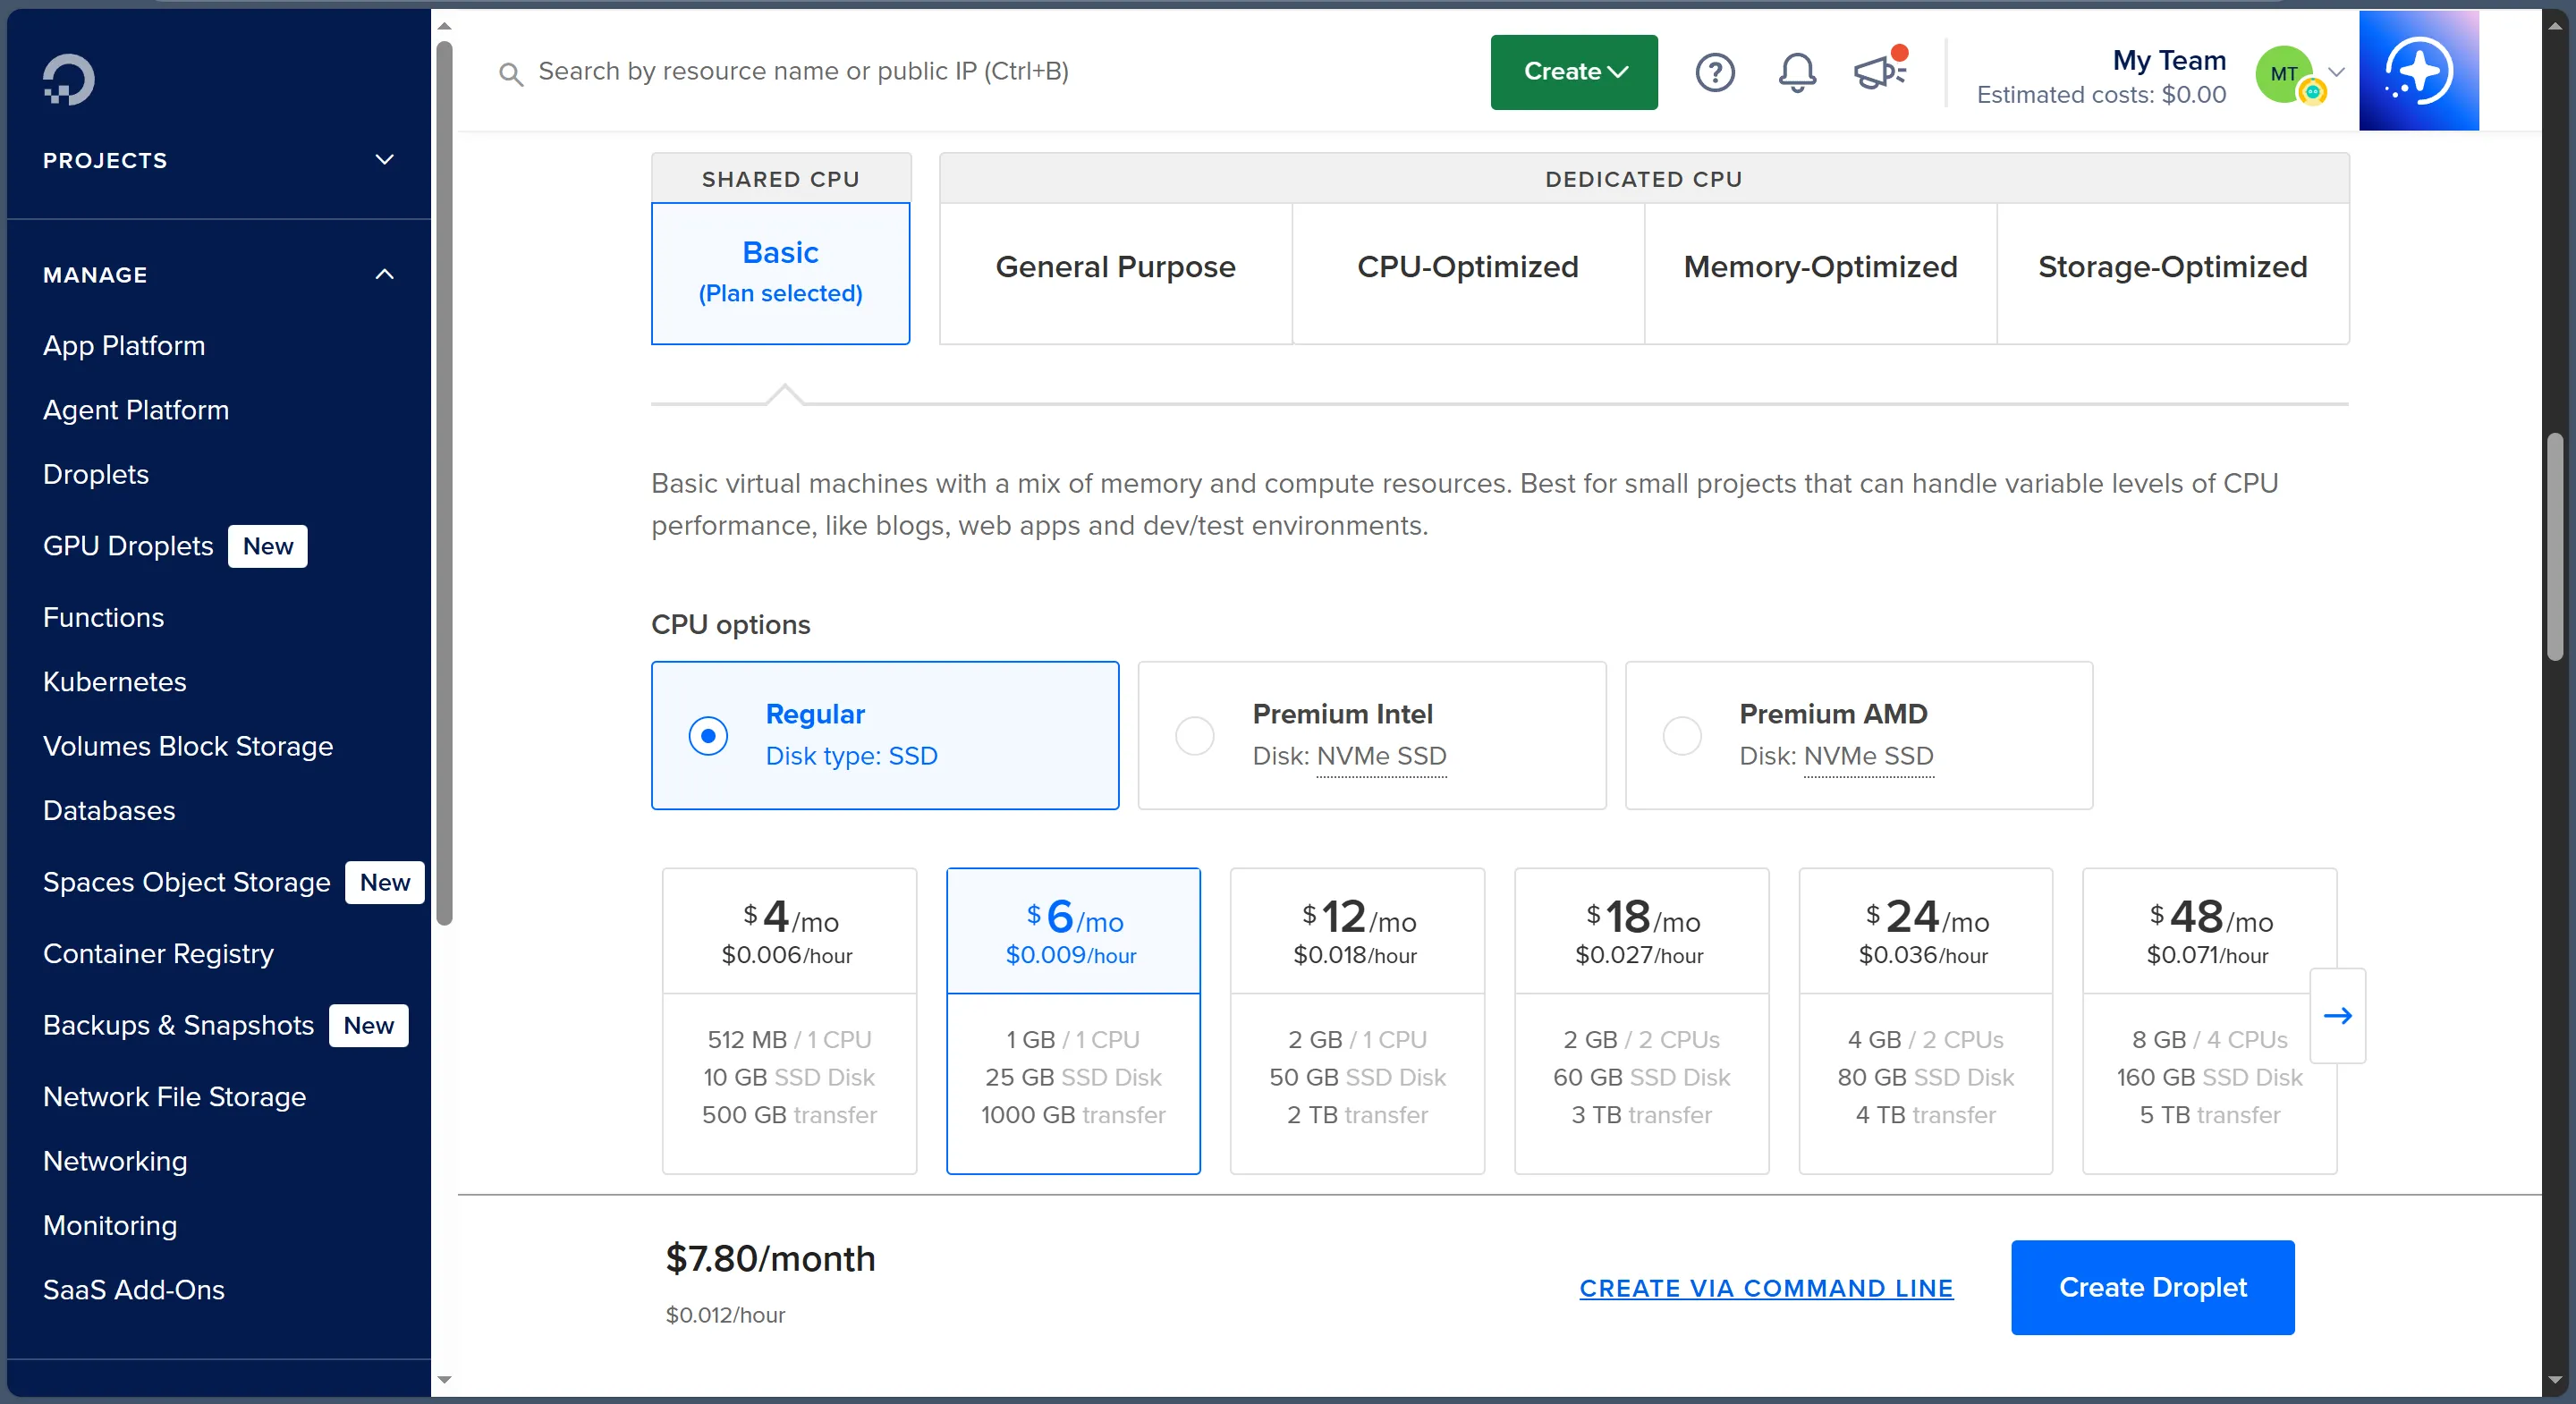Screen dimensions: 2576x1404
Task: Click the resource search input field
Action: click(803, 71)
